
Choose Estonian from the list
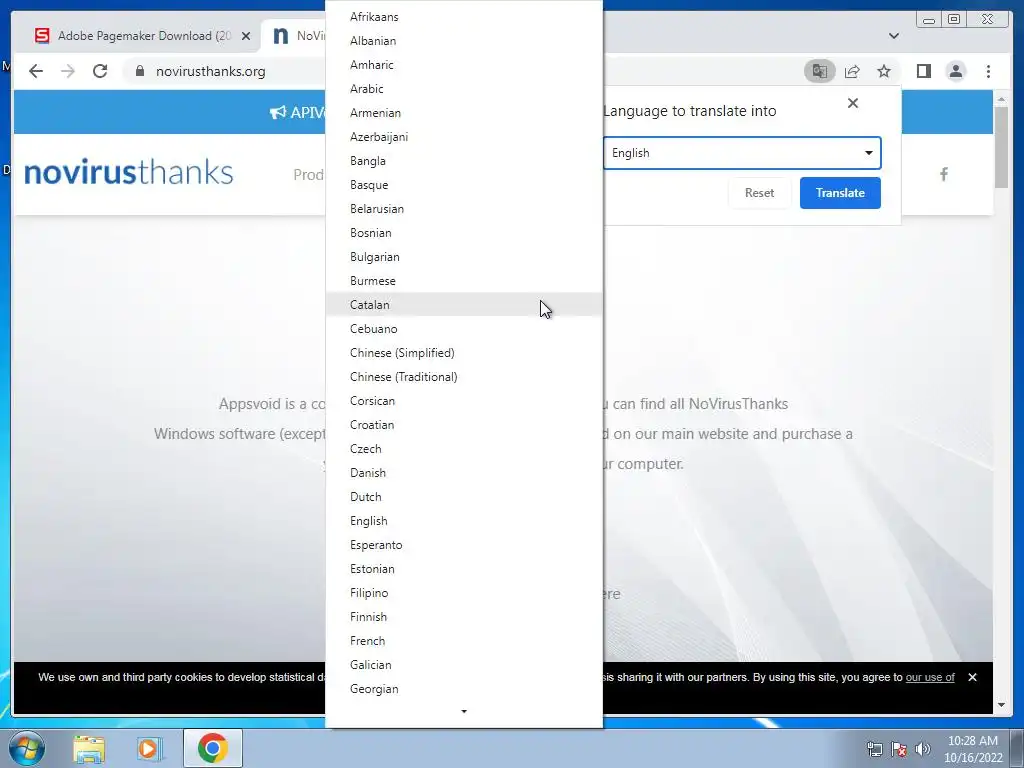[464, 569]
